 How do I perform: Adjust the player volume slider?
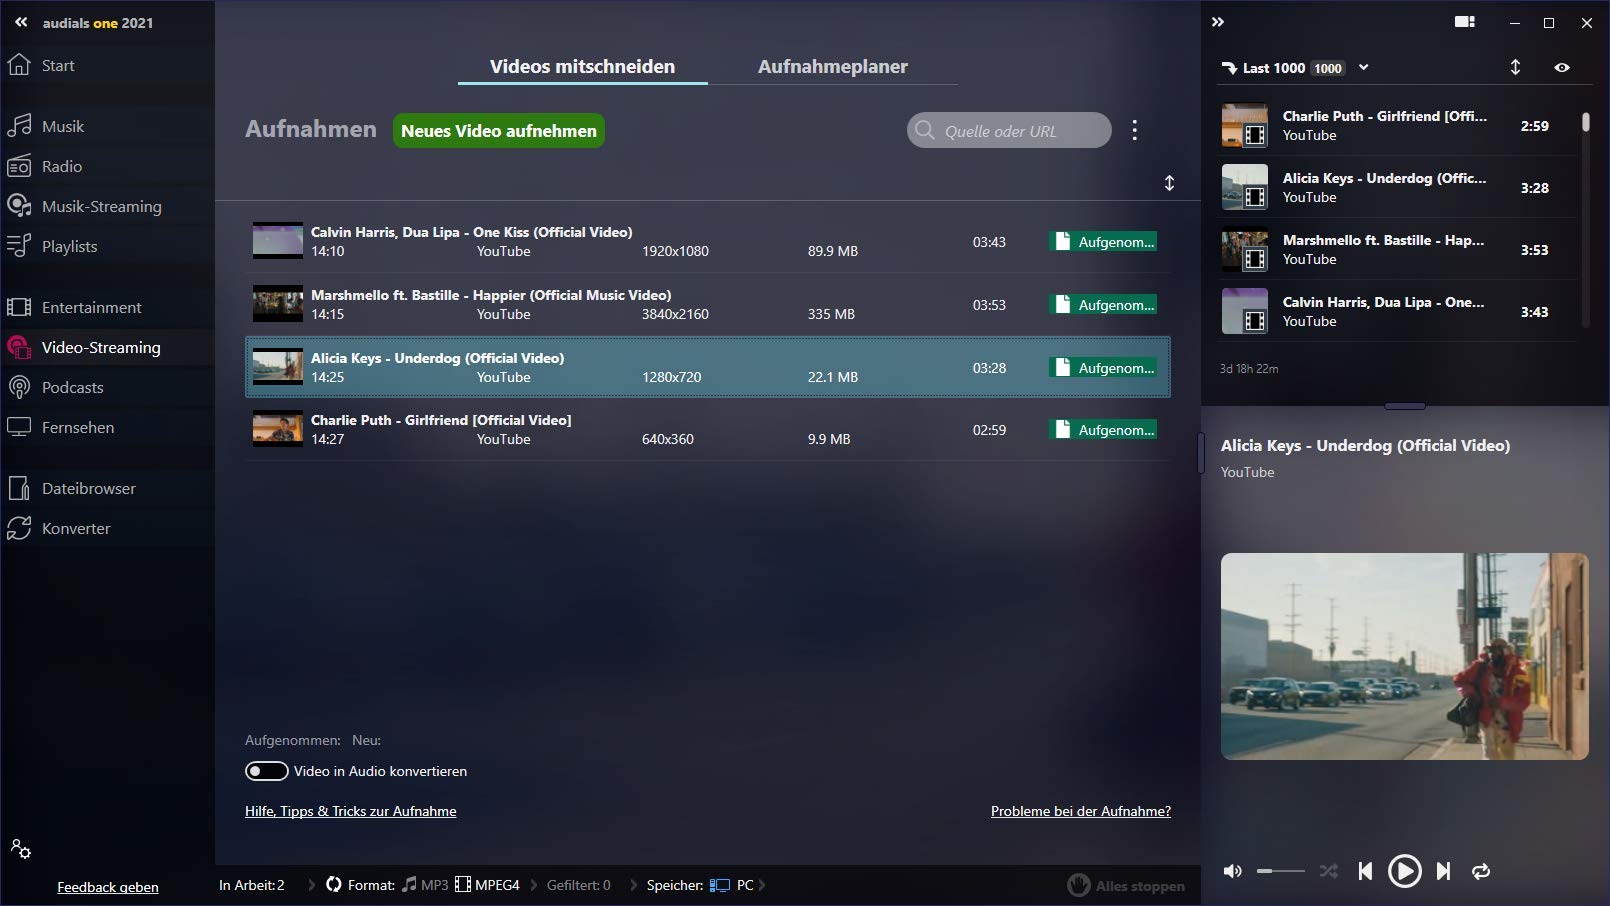coord(1281,871)
